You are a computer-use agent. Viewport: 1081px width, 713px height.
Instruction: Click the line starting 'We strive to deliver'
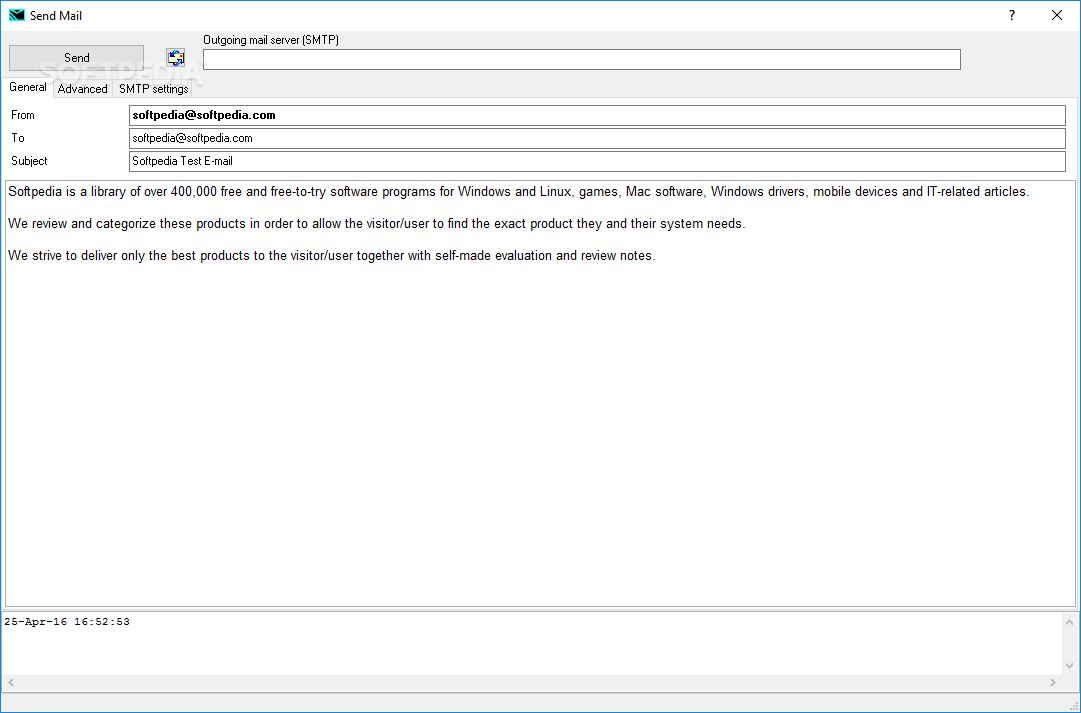click(332, 256)
